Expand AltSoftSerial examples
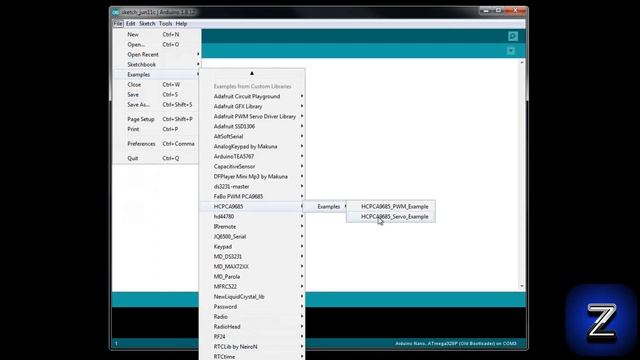The height and width of the screenshot is (360, 640). click(252, 136)
